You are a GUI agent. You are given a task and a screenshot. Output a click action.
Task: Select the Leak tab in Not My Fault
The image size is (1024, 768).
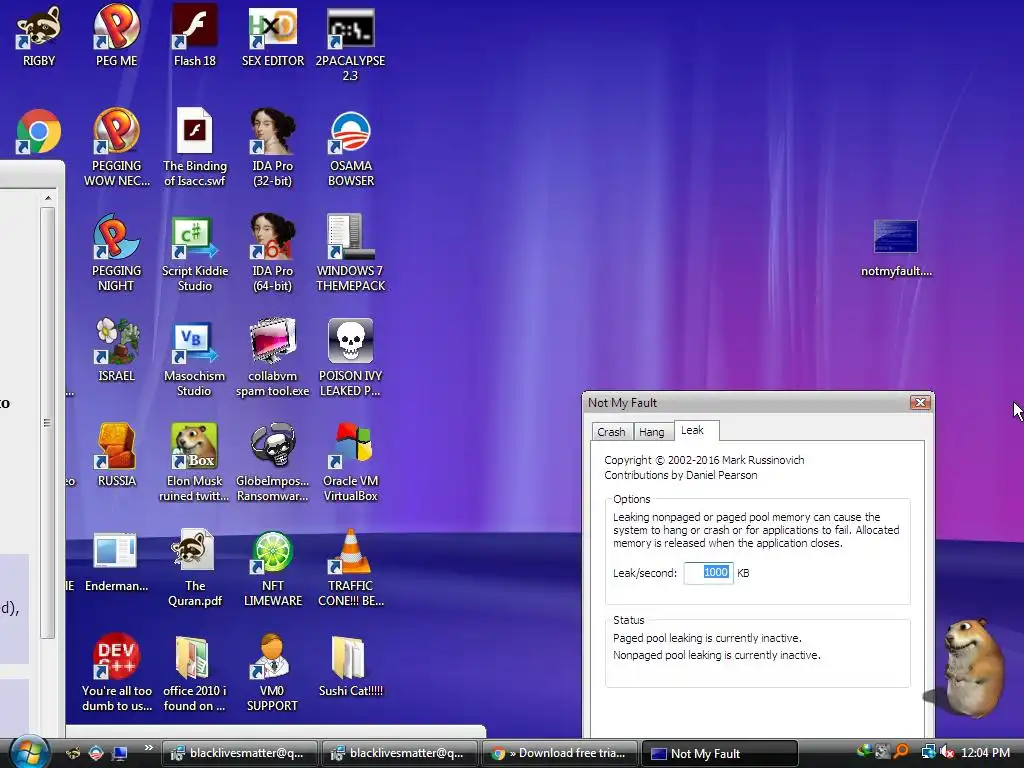(x=696, y=430)
